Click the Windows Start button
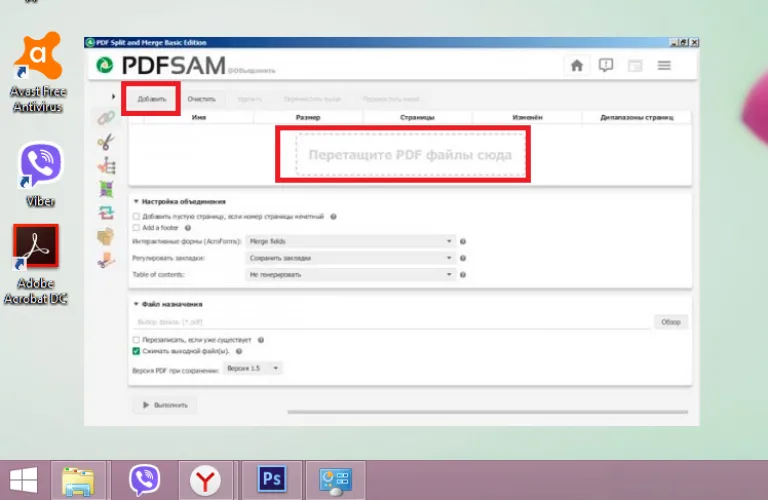768x500 pixels. 23,480
